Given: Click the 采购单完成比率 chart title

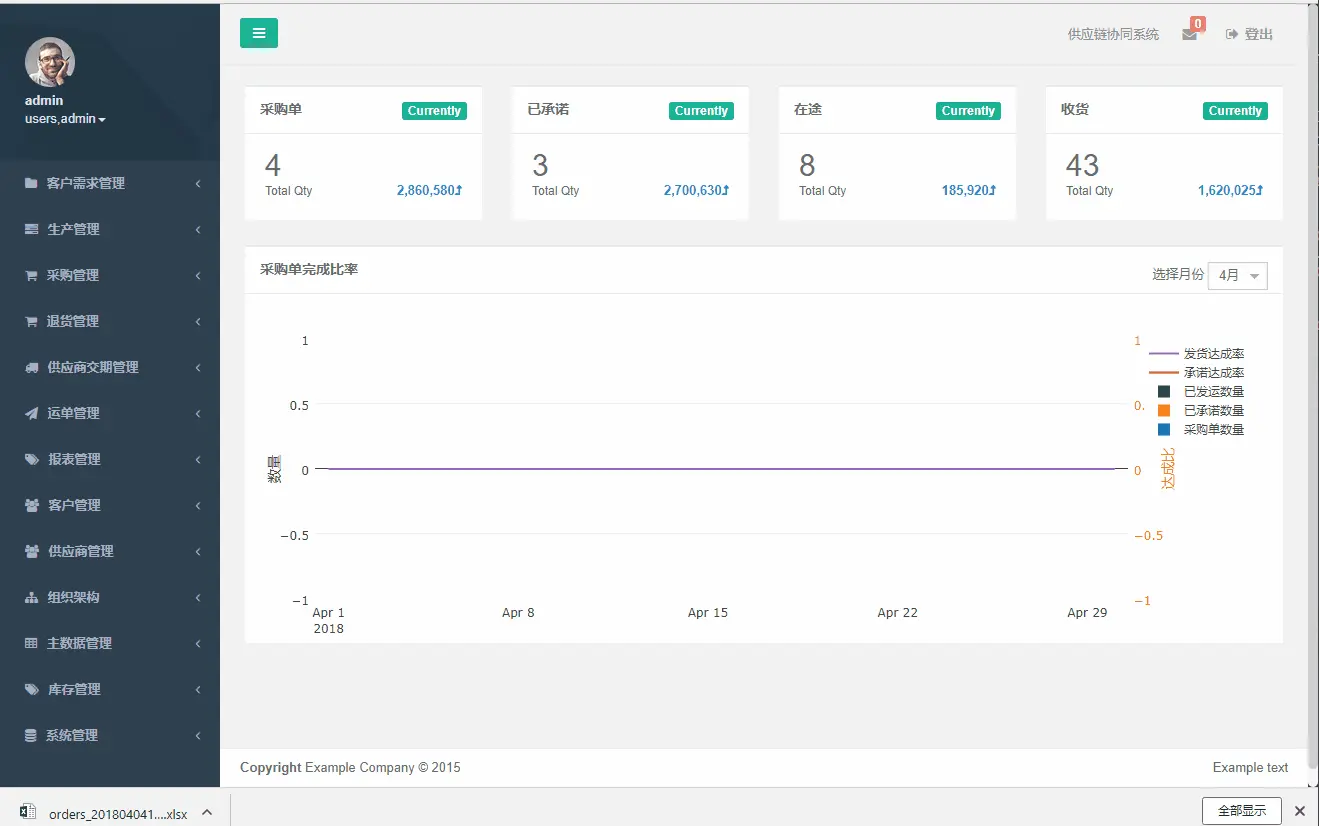Looking at the screenshot, I should click(309, 270).
